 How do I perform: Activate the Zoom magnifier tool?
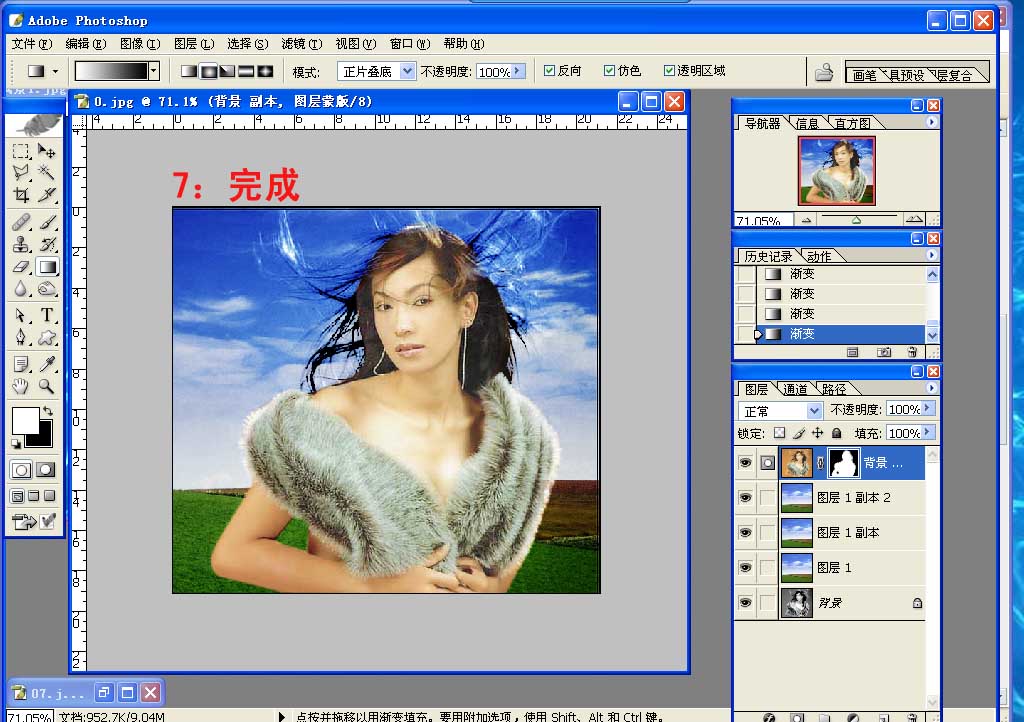pyautogui.click(x=46, y=387)
